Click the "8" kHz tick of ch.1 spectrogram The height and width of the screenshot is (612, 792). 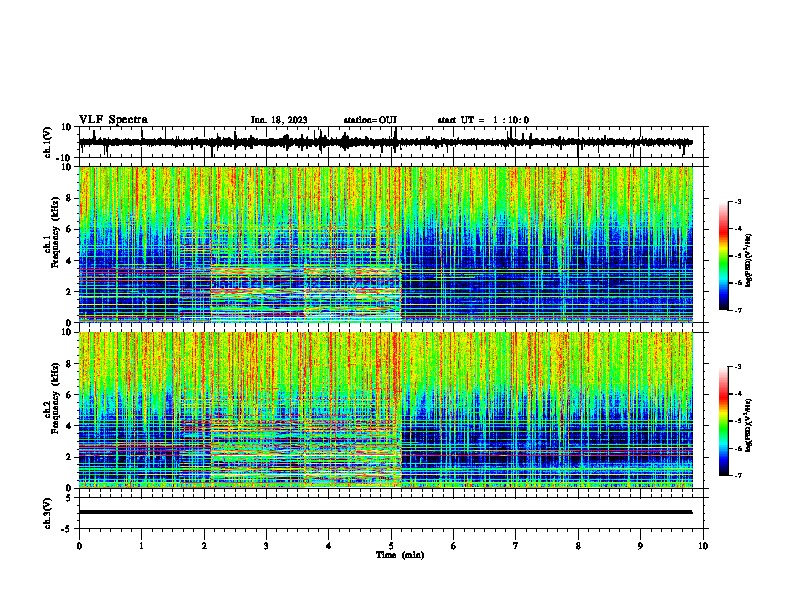[68, 198]
